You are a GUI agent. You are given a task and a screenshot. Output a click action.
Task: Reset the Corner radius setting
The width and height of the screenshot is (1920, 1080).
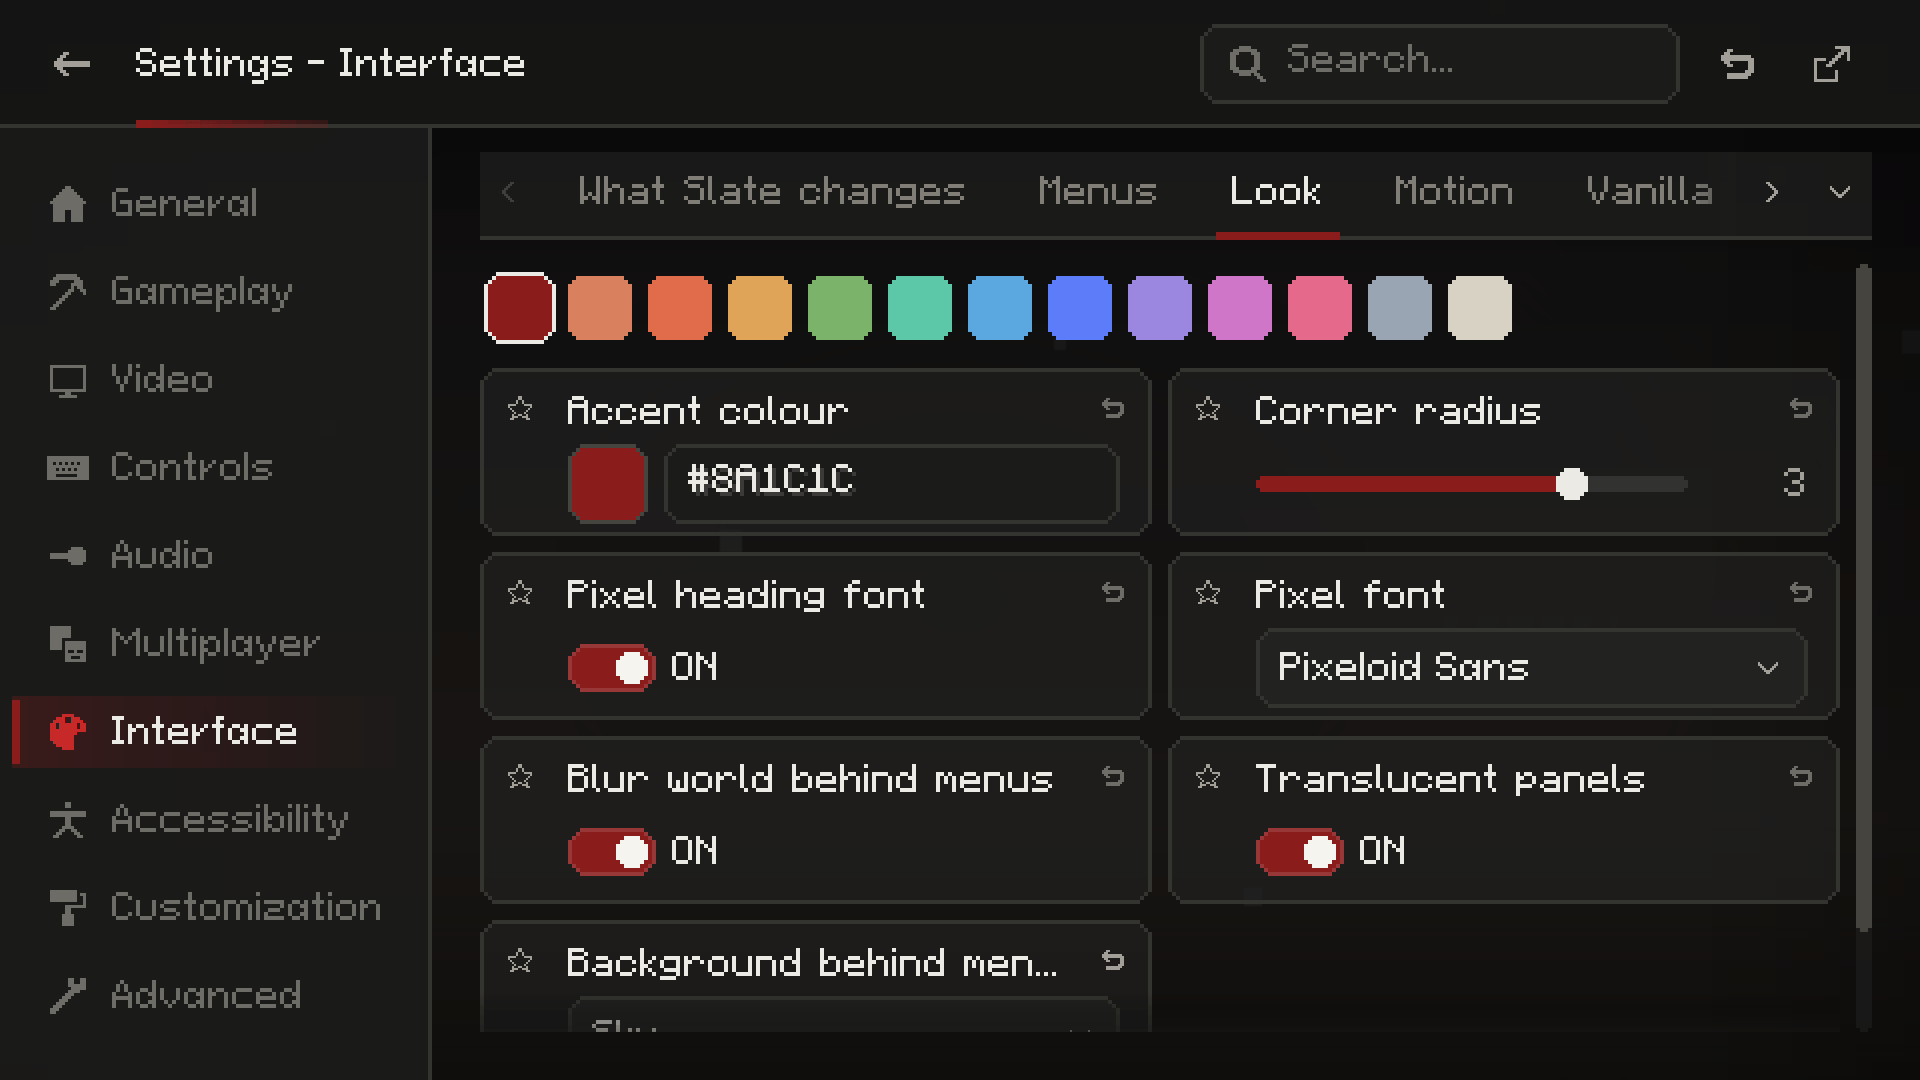pyautogui.click(x=1801, y=409)
